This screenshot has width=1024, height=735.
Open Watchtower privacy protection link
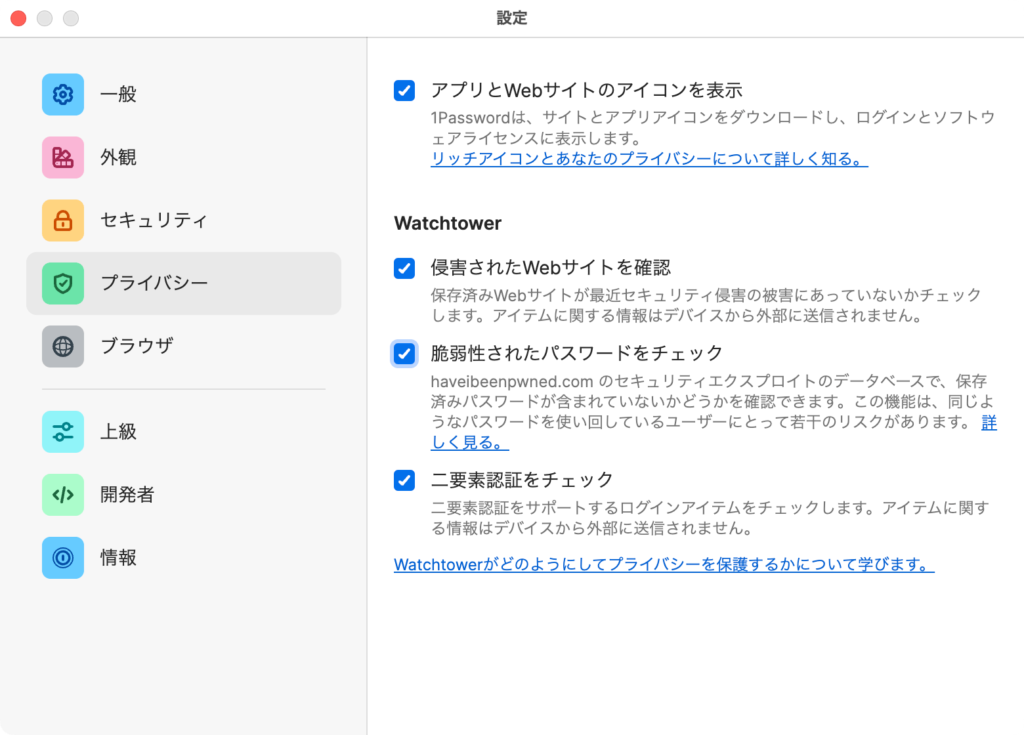(x=664, y=564)
